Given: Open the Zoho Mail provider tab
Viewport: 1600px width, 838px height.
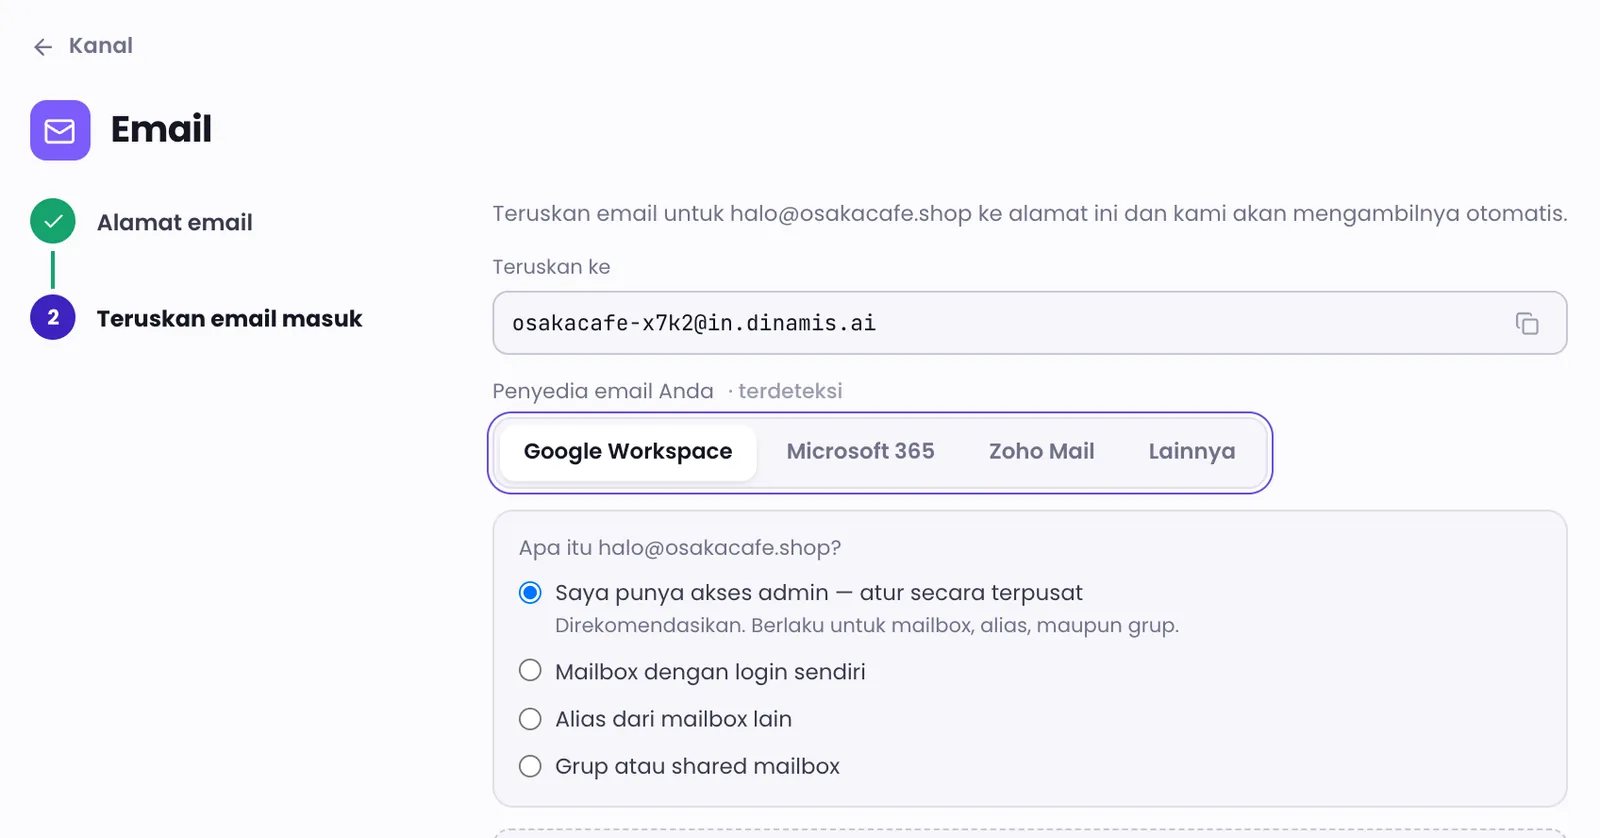Looking at the screenshot, I should click(x=1041, y=452).
